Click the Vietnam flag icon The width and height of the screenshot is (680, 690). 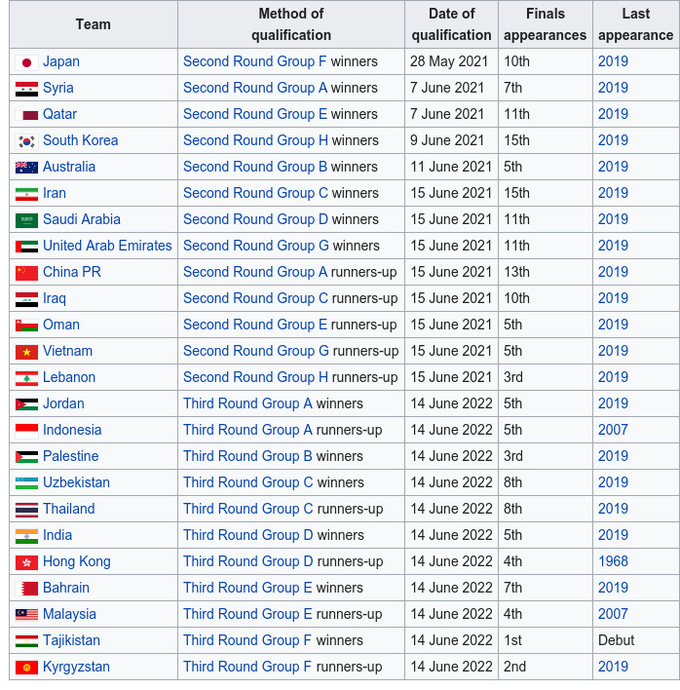tap(27, 352)
